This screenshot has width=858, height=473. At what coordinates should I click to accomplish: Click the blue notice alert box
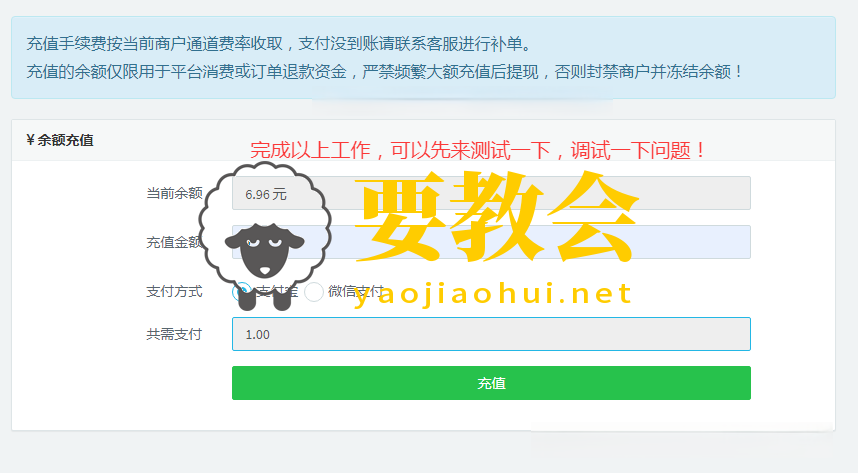[x=424, y=57]
